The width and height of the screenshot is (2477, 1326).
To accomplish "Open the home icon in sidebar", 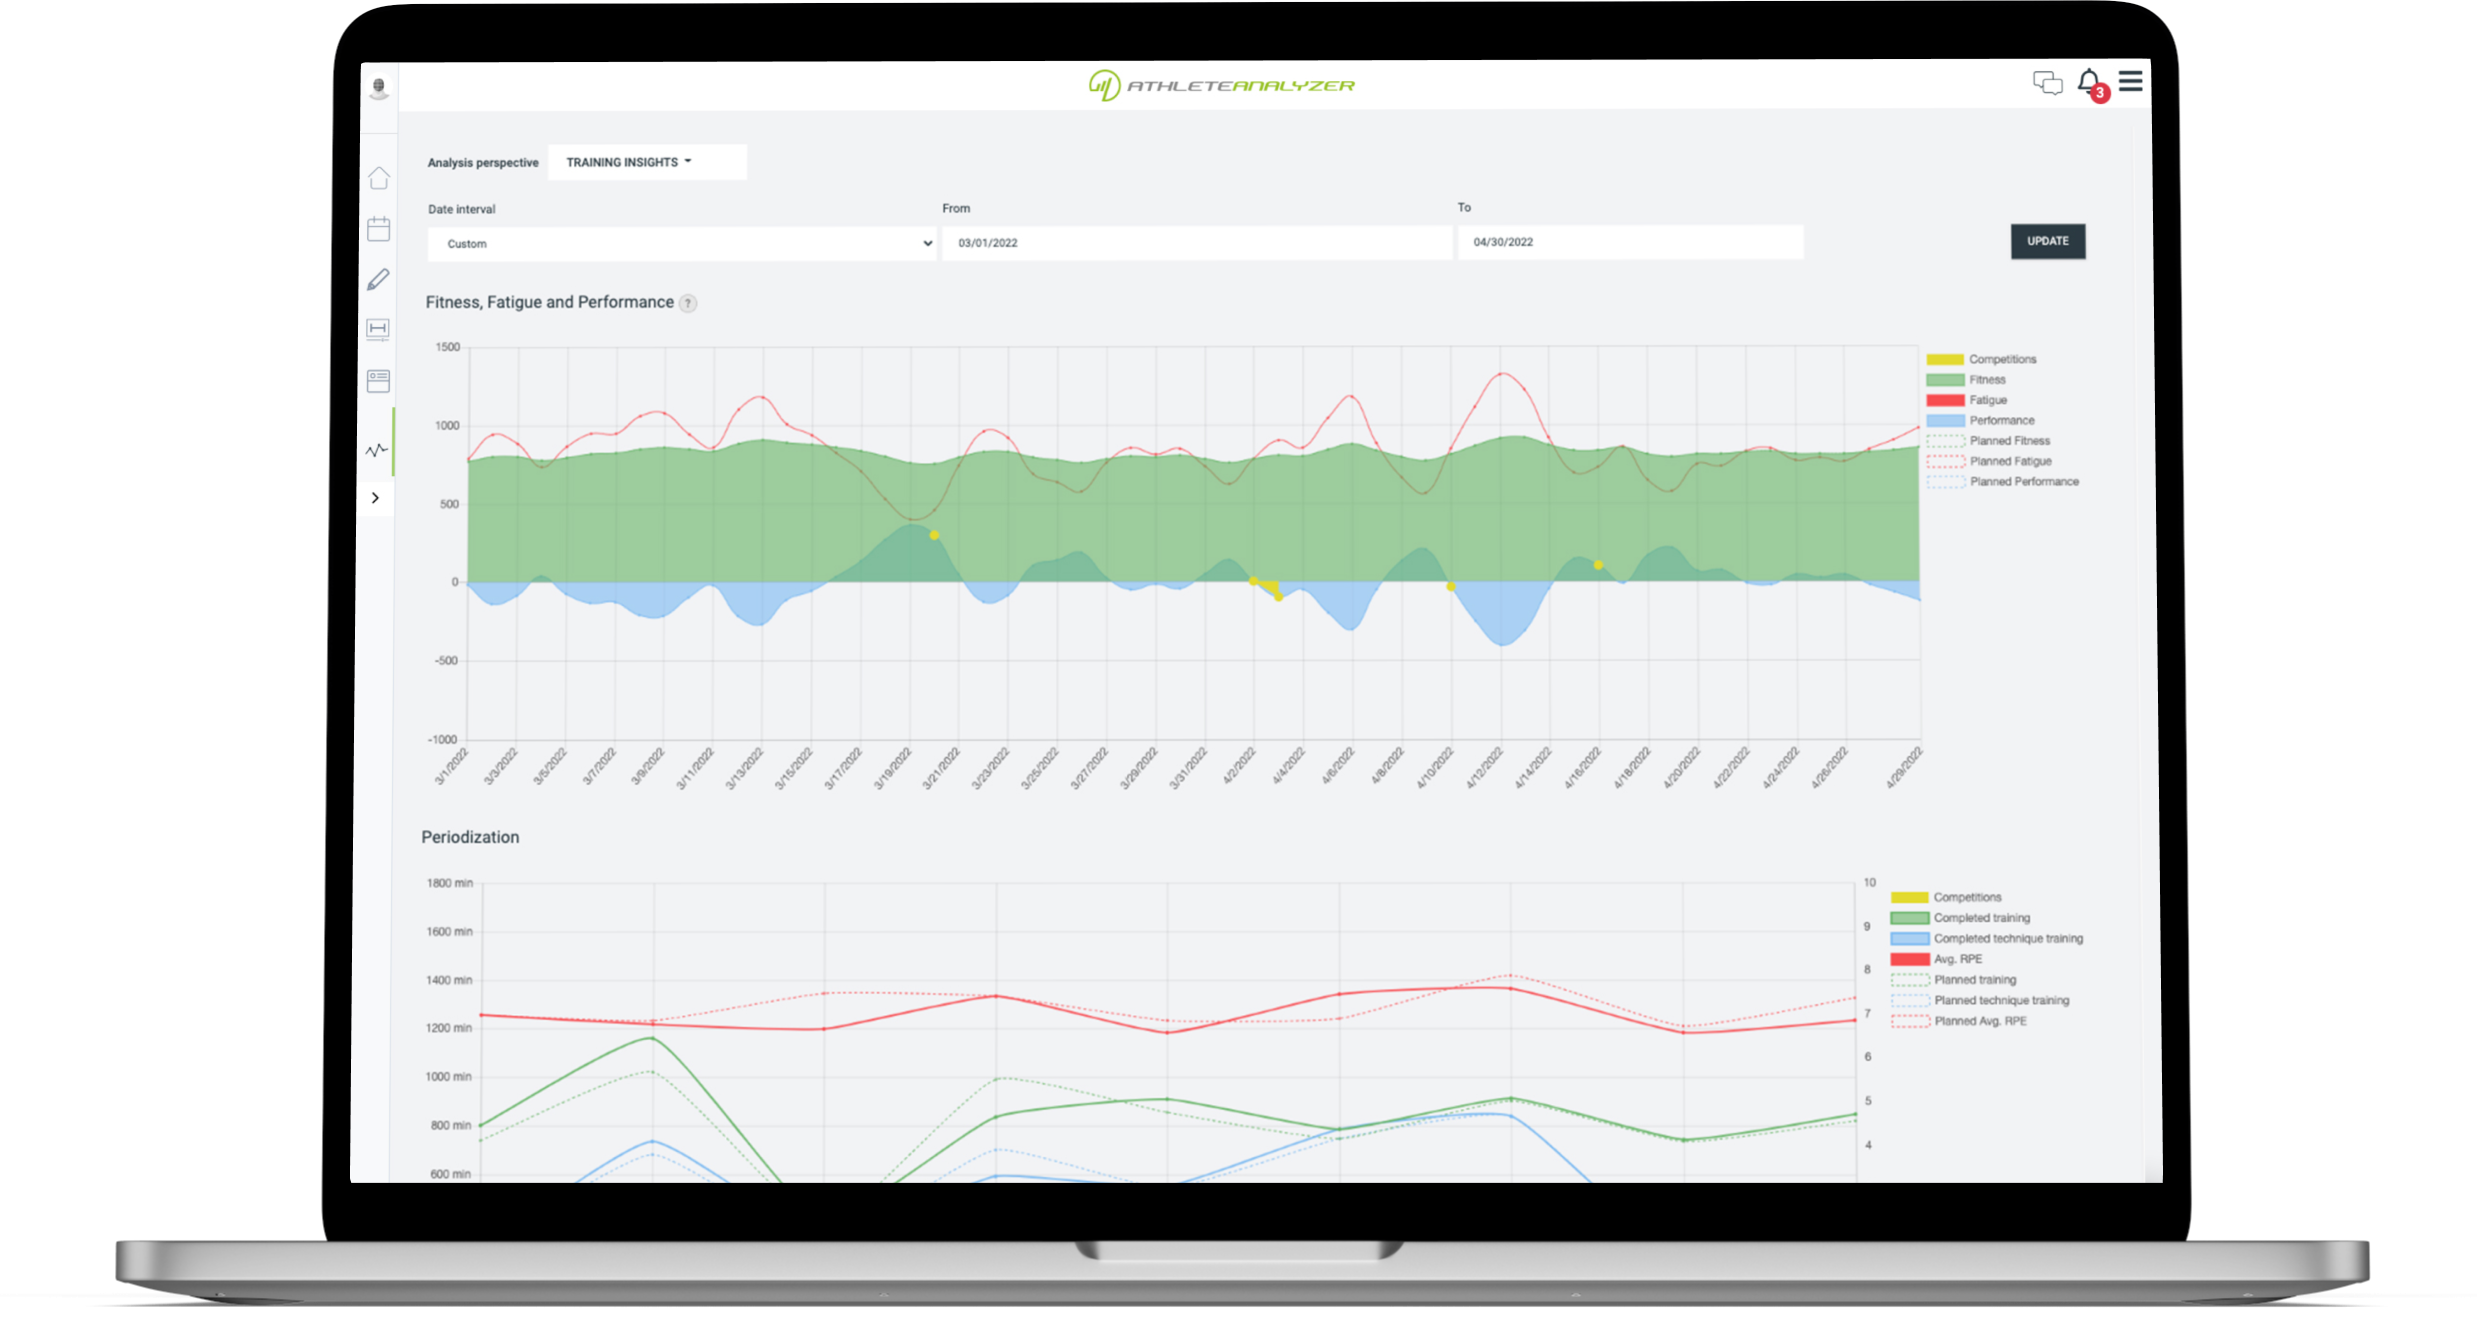I will [x=378, y=178].
